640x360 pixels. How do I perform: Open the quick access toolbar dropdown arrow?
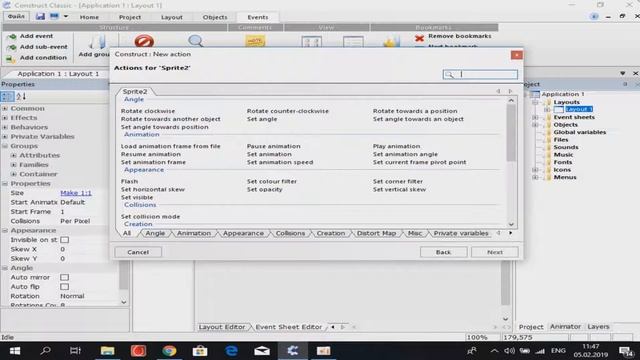[x=66, y=16]
